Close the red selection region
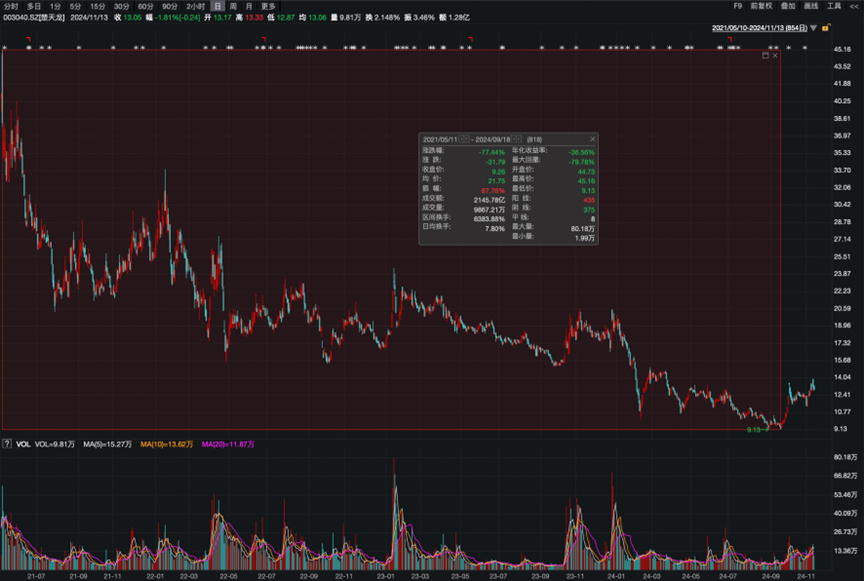 (x=775, y=56)
